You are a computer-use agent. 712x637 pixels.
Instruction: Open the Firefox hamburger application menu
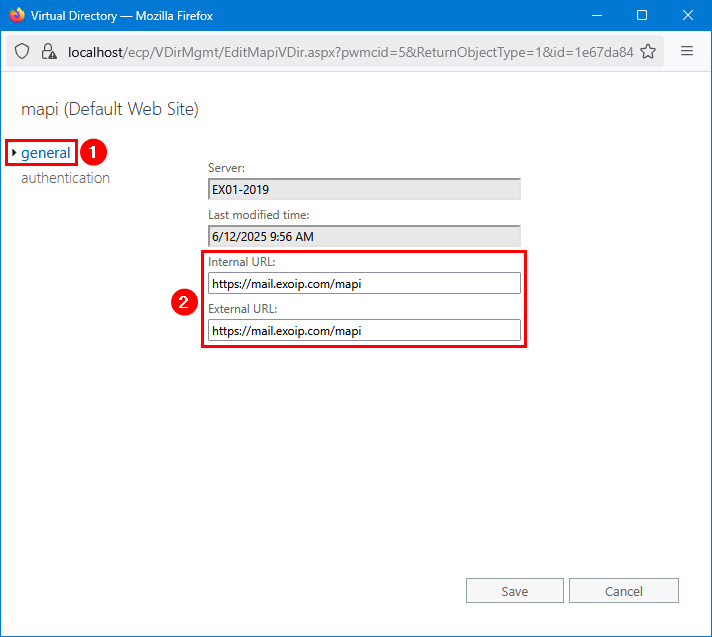687,52
